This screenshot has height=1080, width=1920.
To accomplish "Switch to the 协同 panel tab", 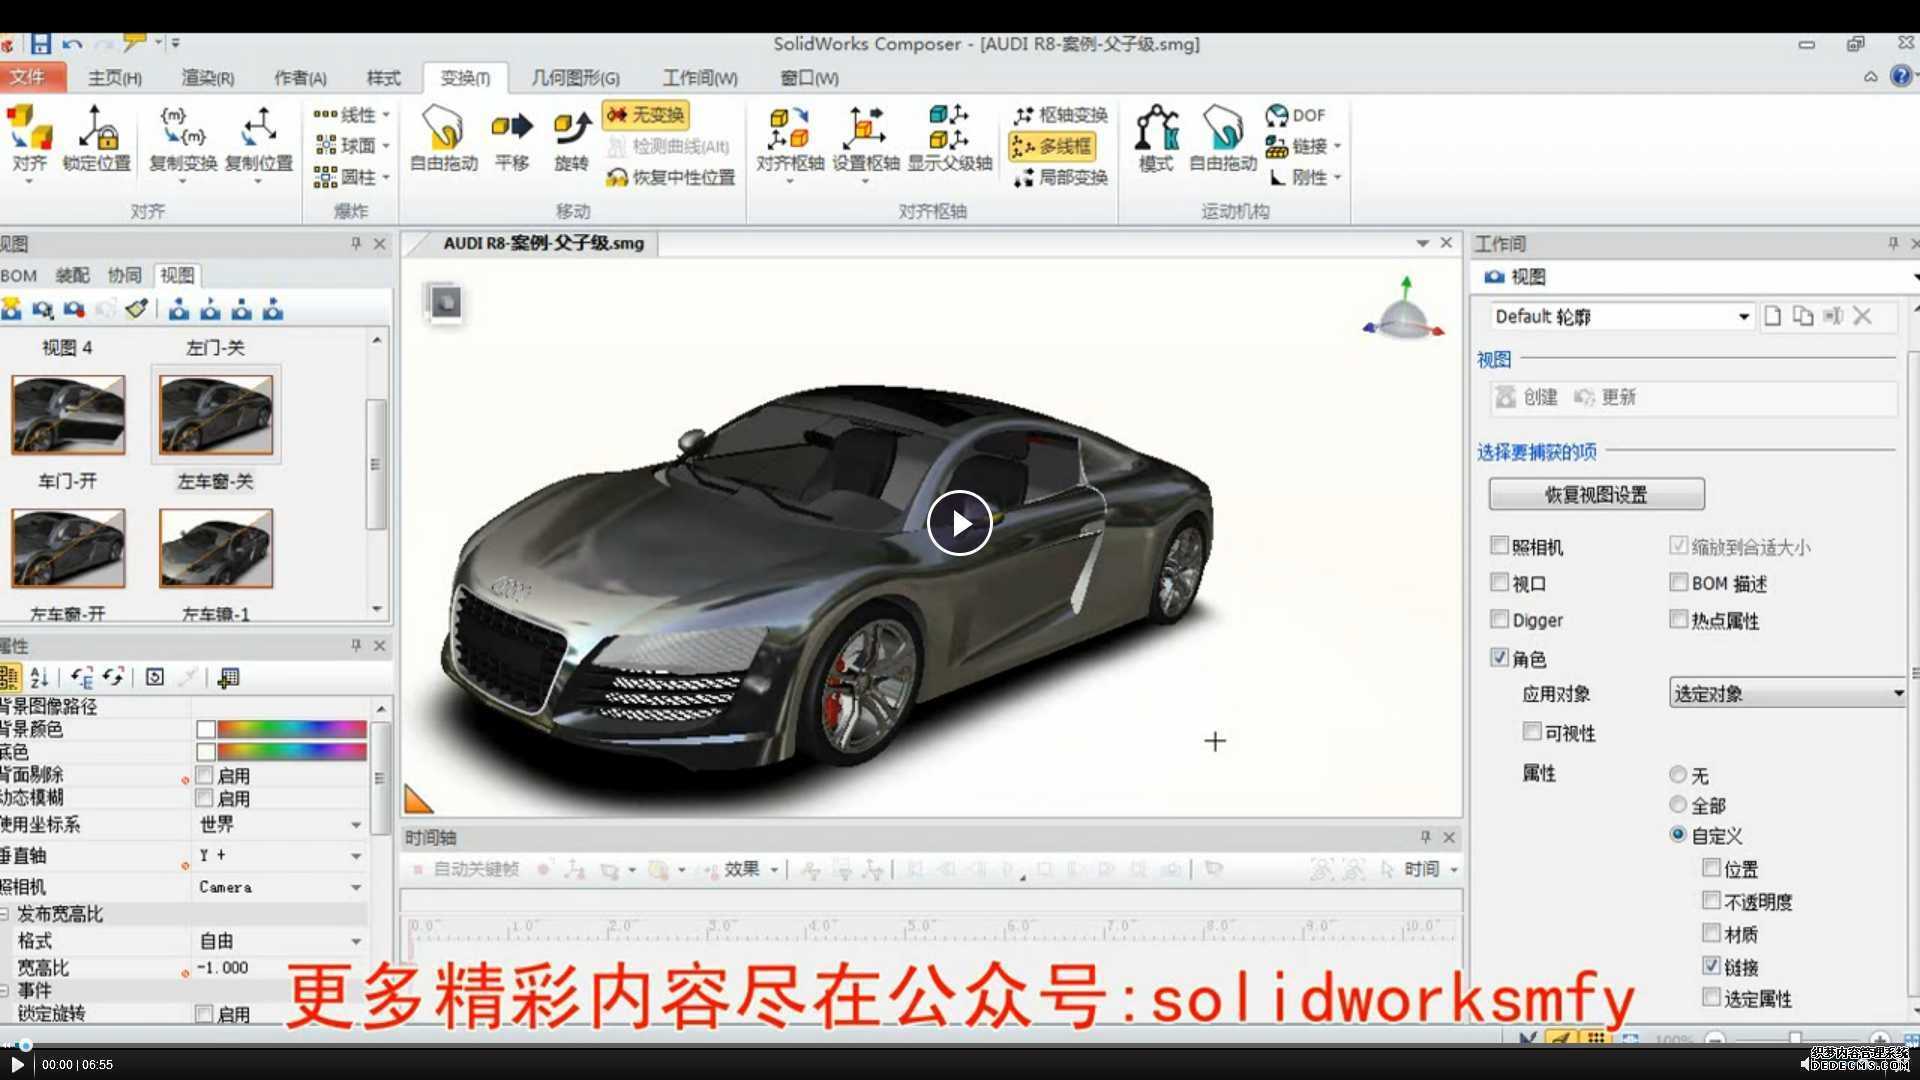I will coord(125,275).
